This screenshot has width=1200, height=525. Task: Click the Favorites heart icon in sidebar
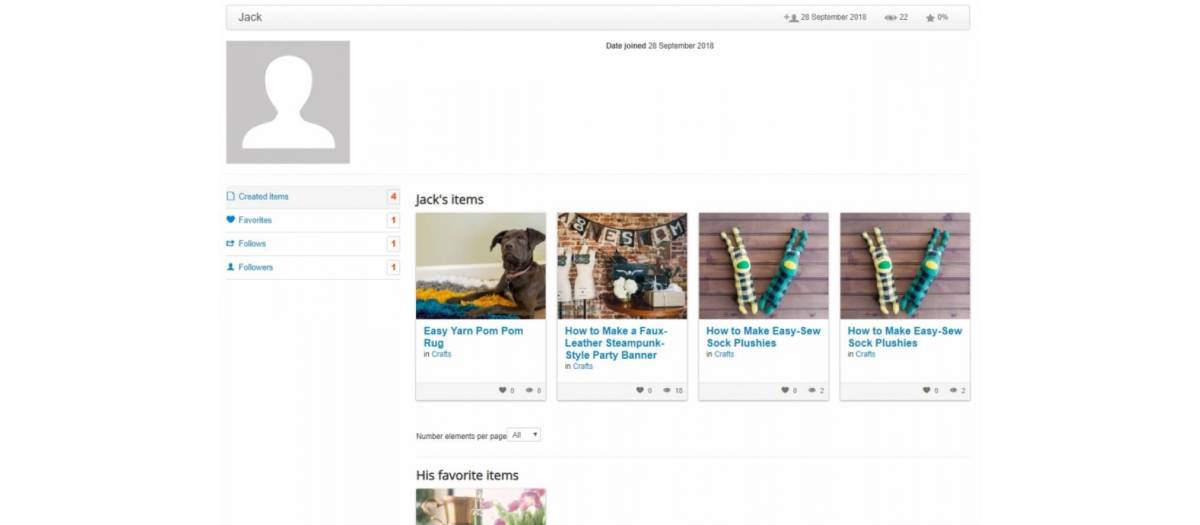pos(230,220)
